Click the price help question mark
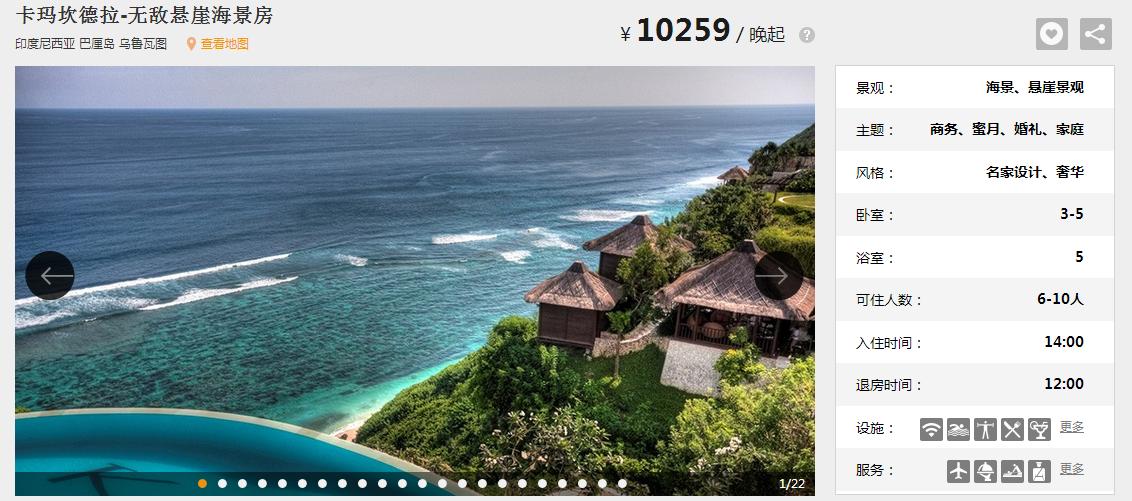 pos(806,35)
